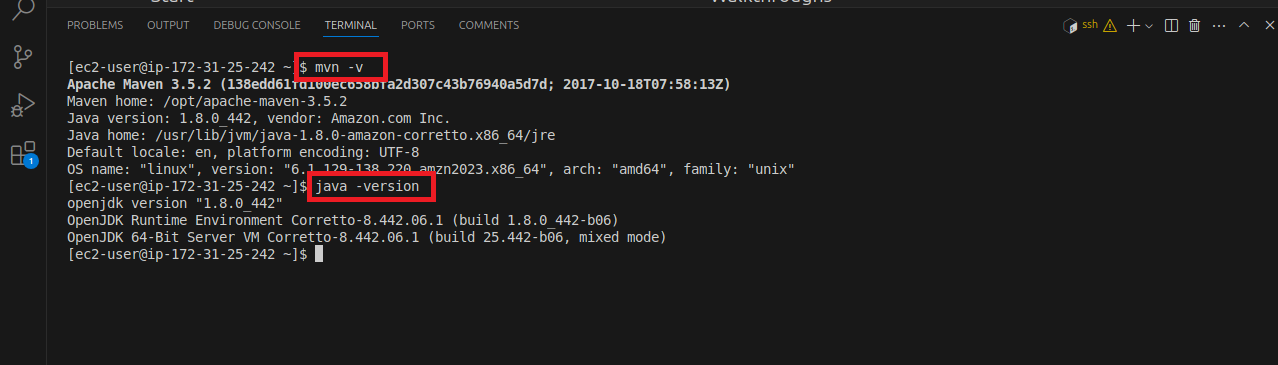Open the more actions ellipsis menu
Viewport: 1278px width, 365px height.
(1218, 25)
